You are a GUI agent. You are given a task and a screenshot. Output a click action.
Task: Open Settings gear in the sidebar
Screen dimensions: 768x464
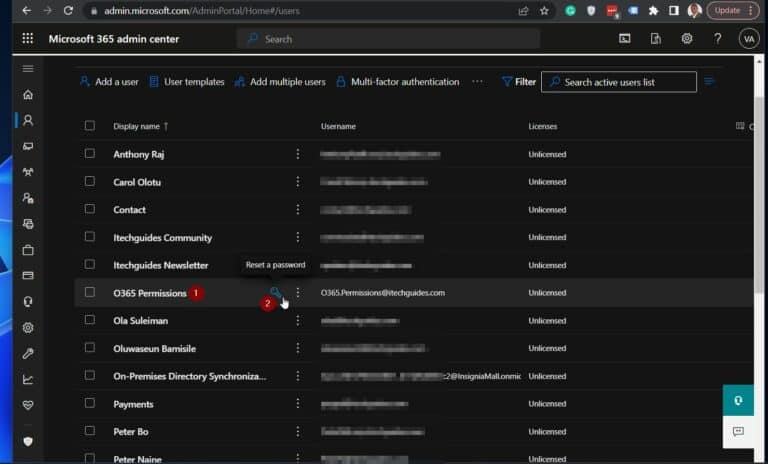click(x=28, y=327)
